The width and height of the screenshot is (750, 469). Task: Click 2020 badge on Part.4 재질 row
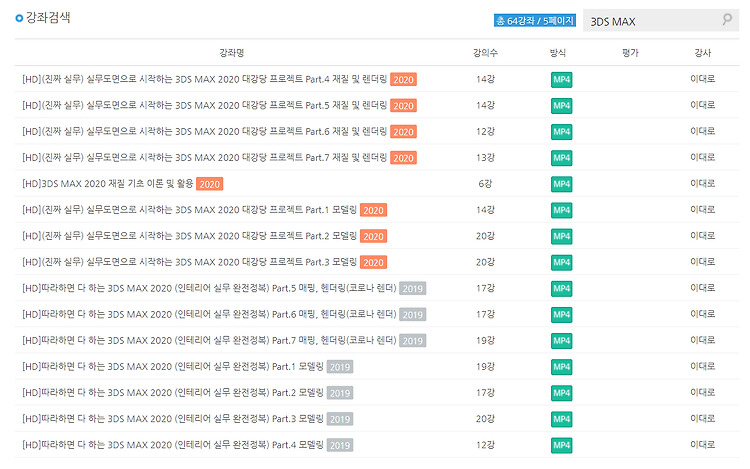[403, 79]
